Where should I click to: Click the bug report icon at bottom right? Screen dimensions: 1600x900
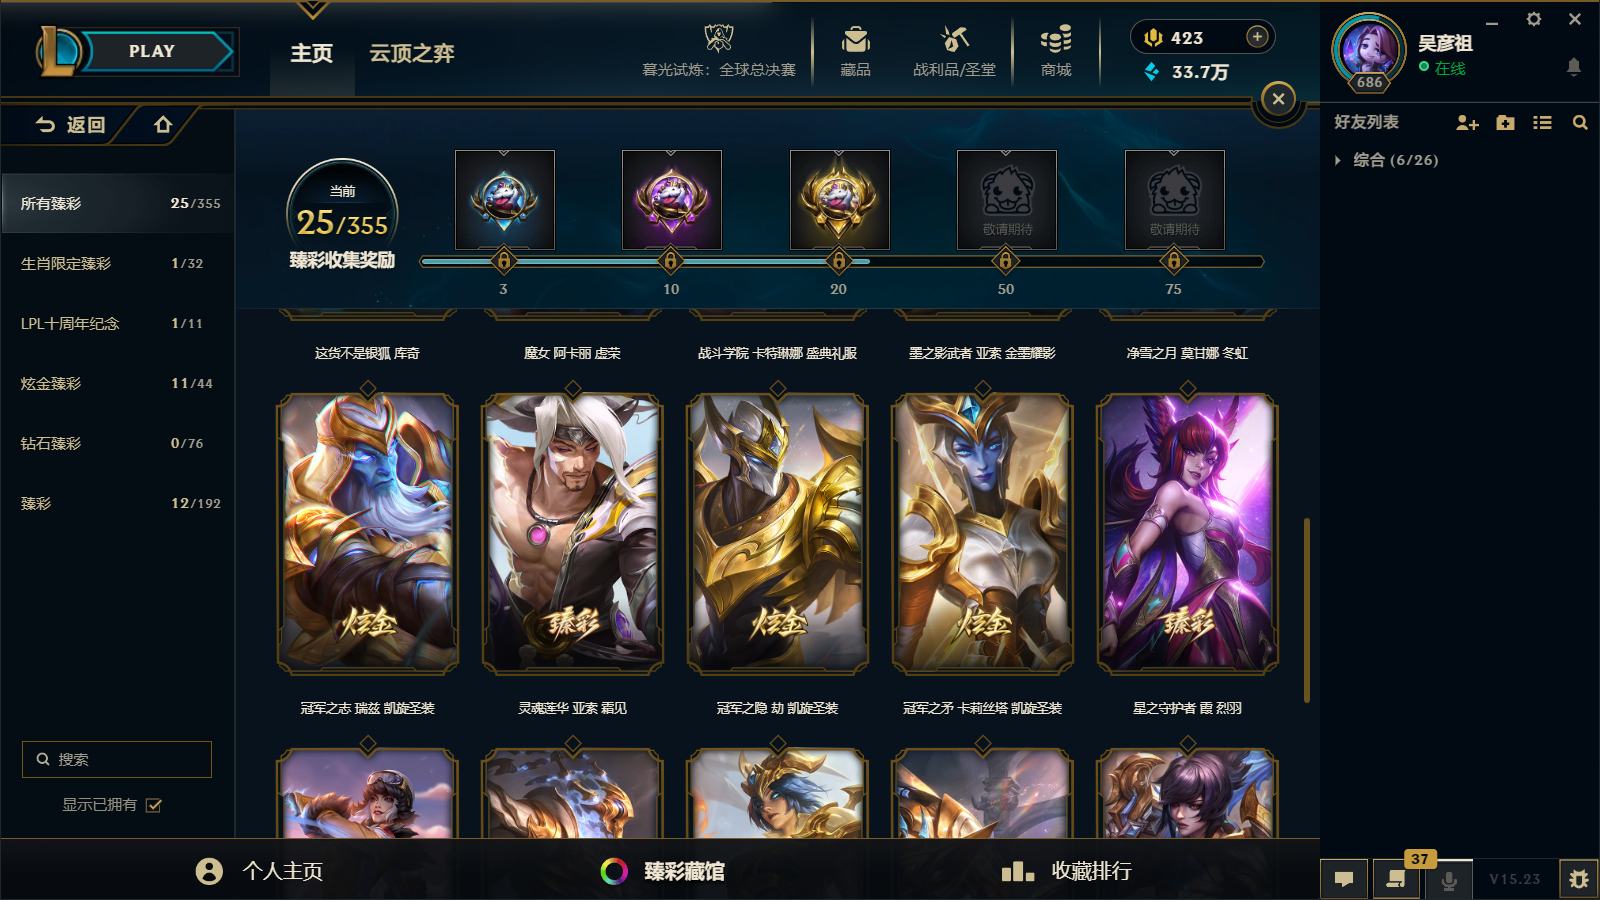1578,879
